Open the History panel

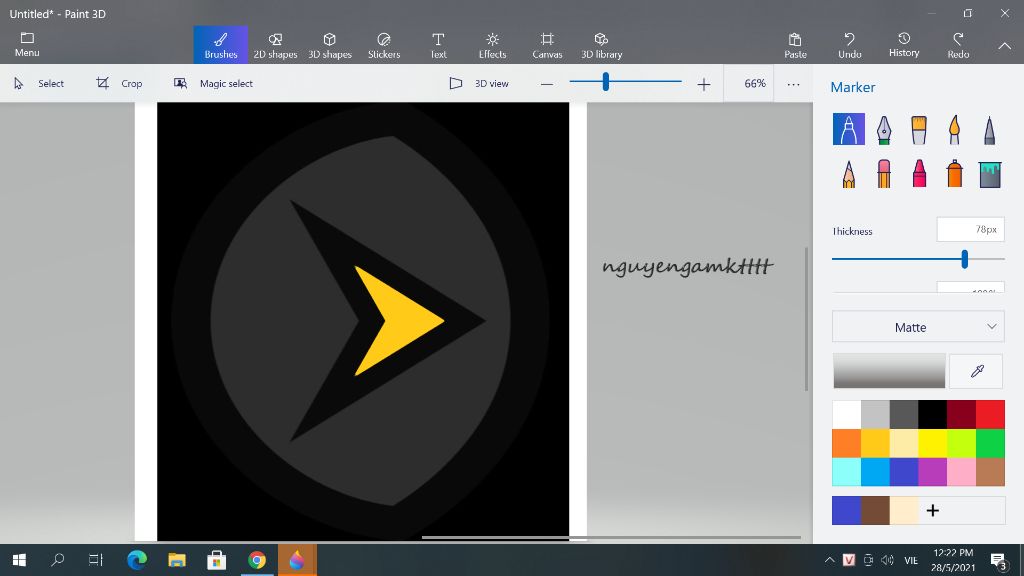904,45
